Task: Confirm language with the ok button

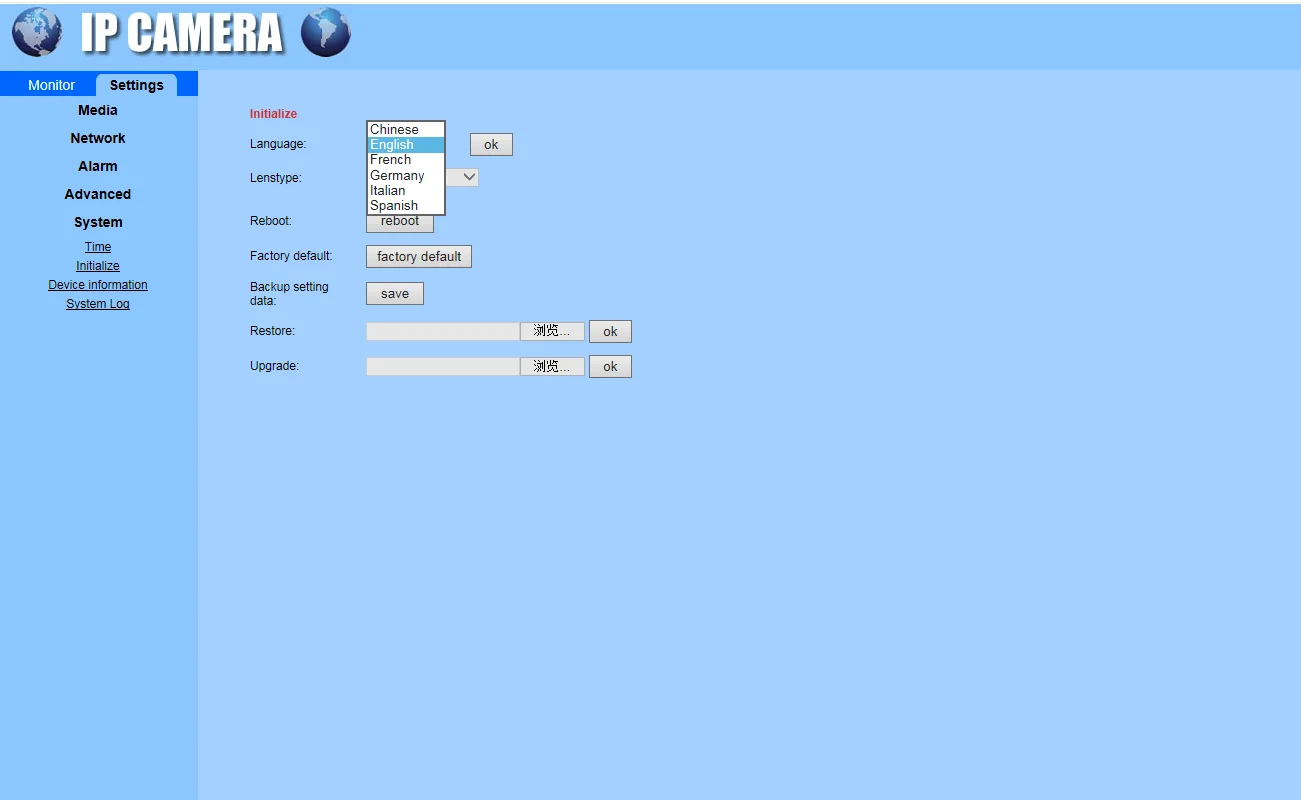Action: pos(491,145)
